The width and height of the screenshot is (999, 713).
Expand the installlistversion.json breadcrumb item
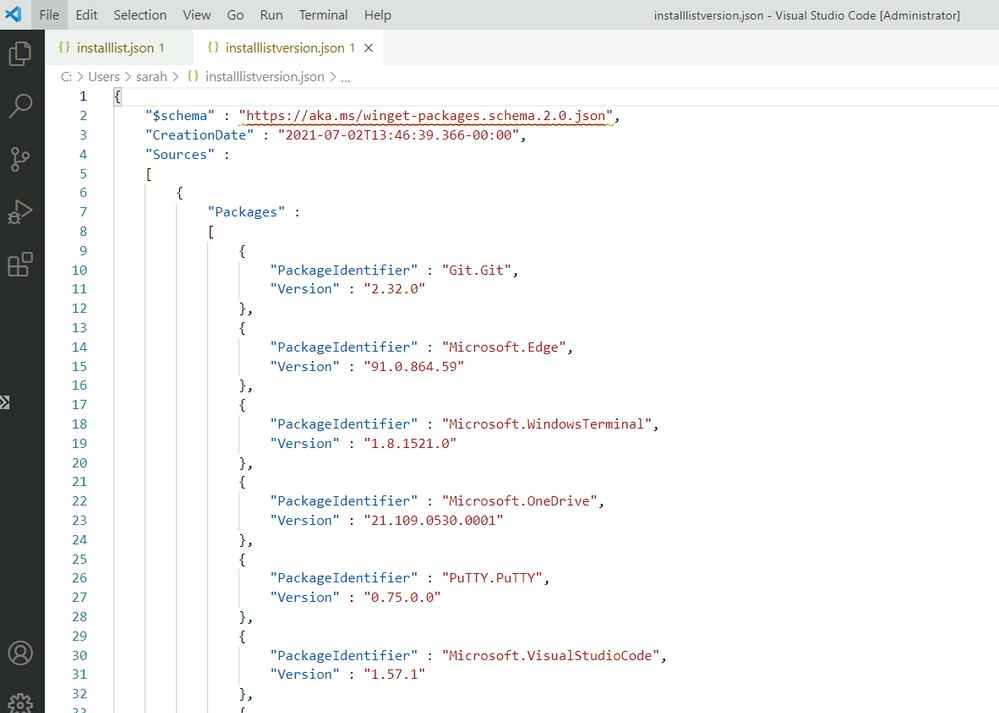click(264, 77)
